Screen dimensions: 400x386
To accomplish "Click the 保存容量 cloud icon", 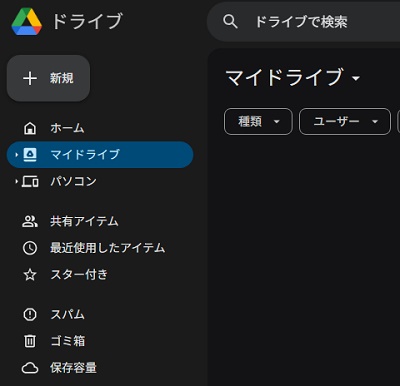I will click(x=30, y=368).
